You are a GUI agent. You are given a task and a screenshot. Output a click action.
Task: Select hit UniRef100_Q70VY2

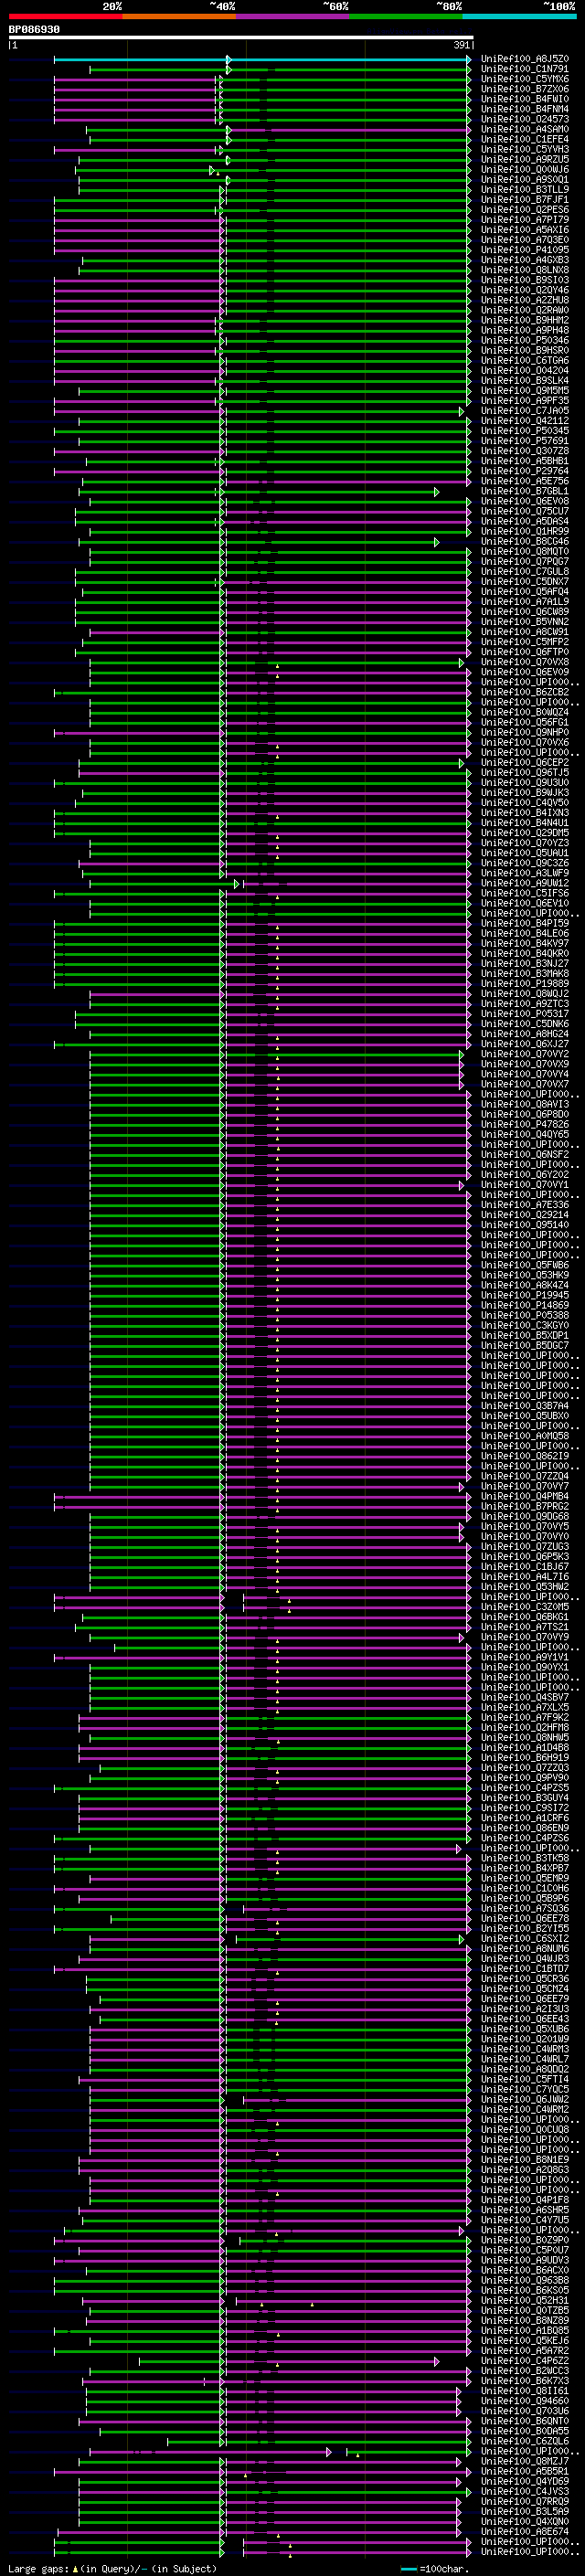525,1055
